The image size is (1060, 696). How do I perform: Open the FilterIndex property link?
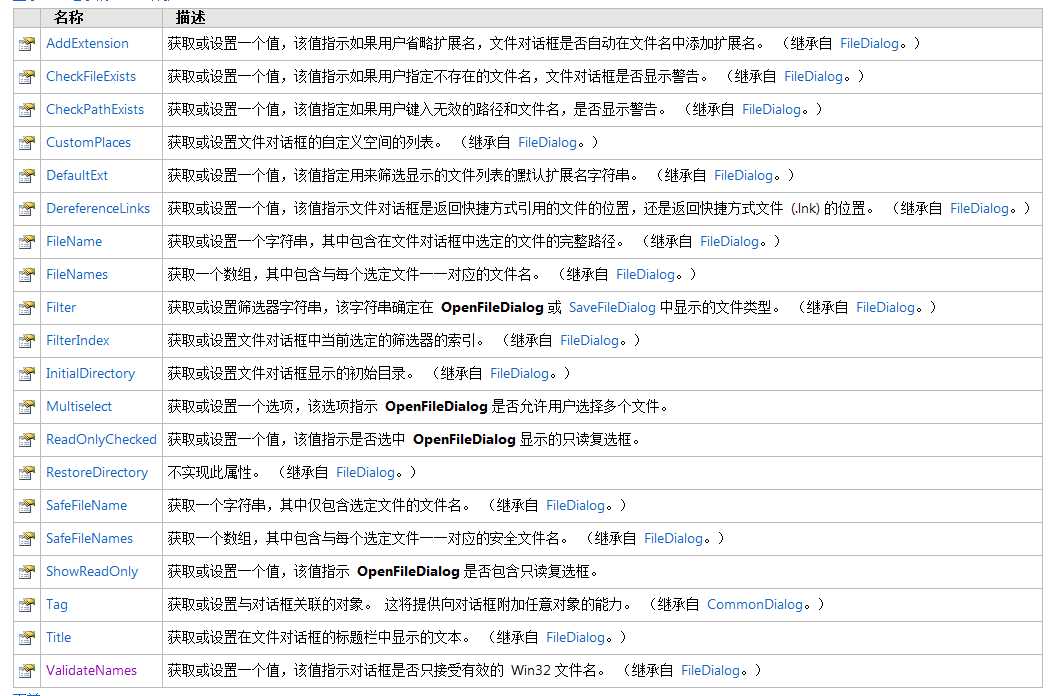tap(77, 341)
